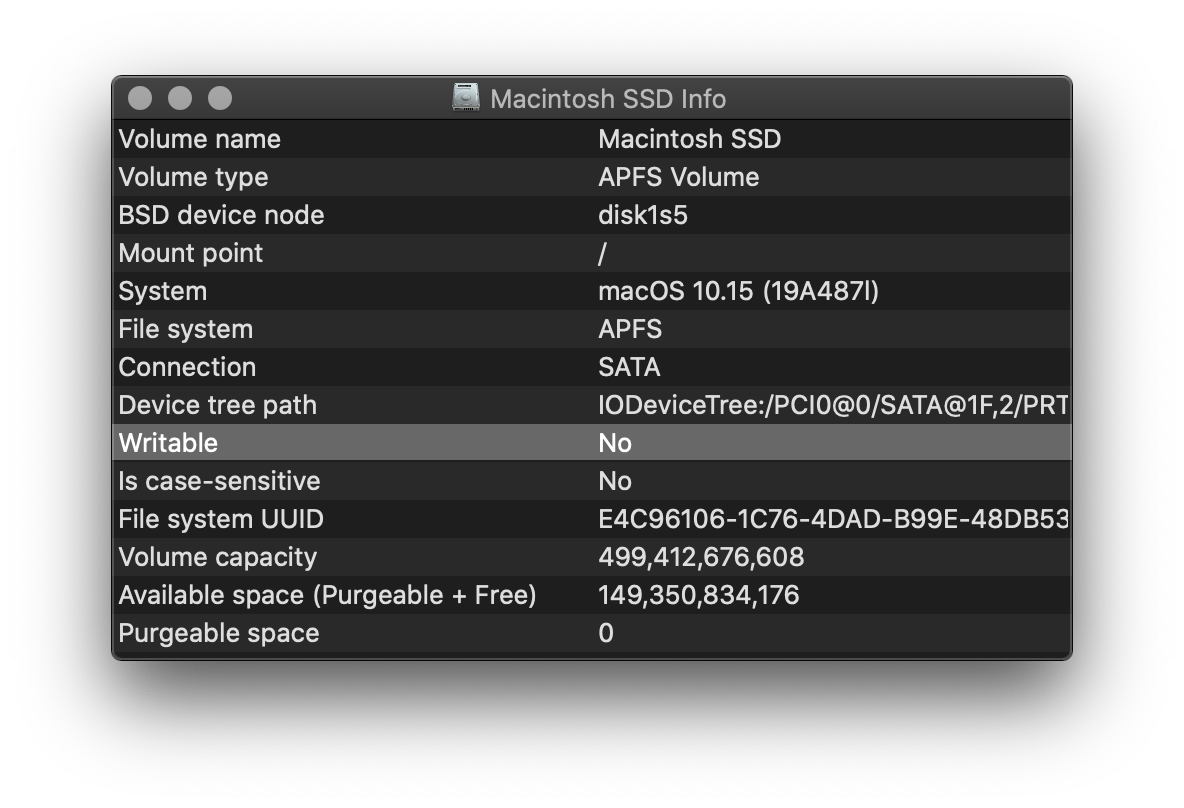Viewport: 1184px width, 808px height.
Task: Select the 'File system' label
Action: click(x=186, y=329)
